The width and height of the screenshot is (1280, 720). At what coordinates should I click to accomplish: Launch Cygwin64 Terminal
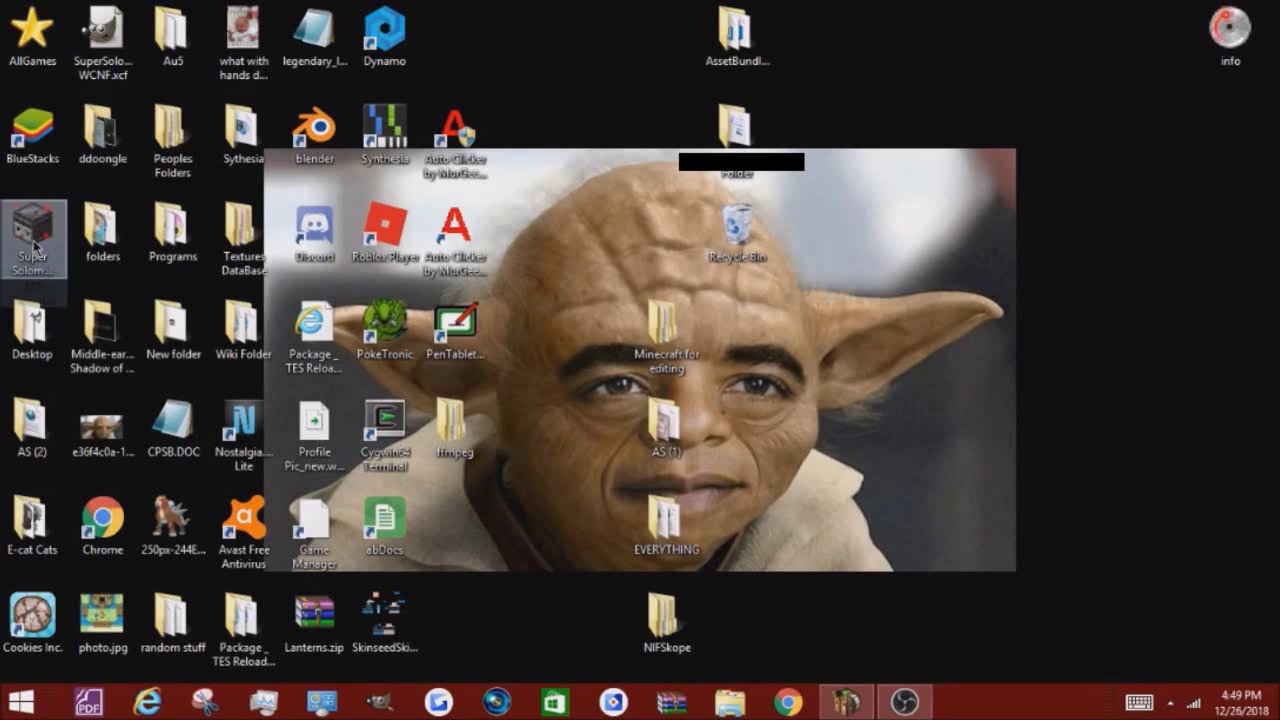[x=384, y=435]
